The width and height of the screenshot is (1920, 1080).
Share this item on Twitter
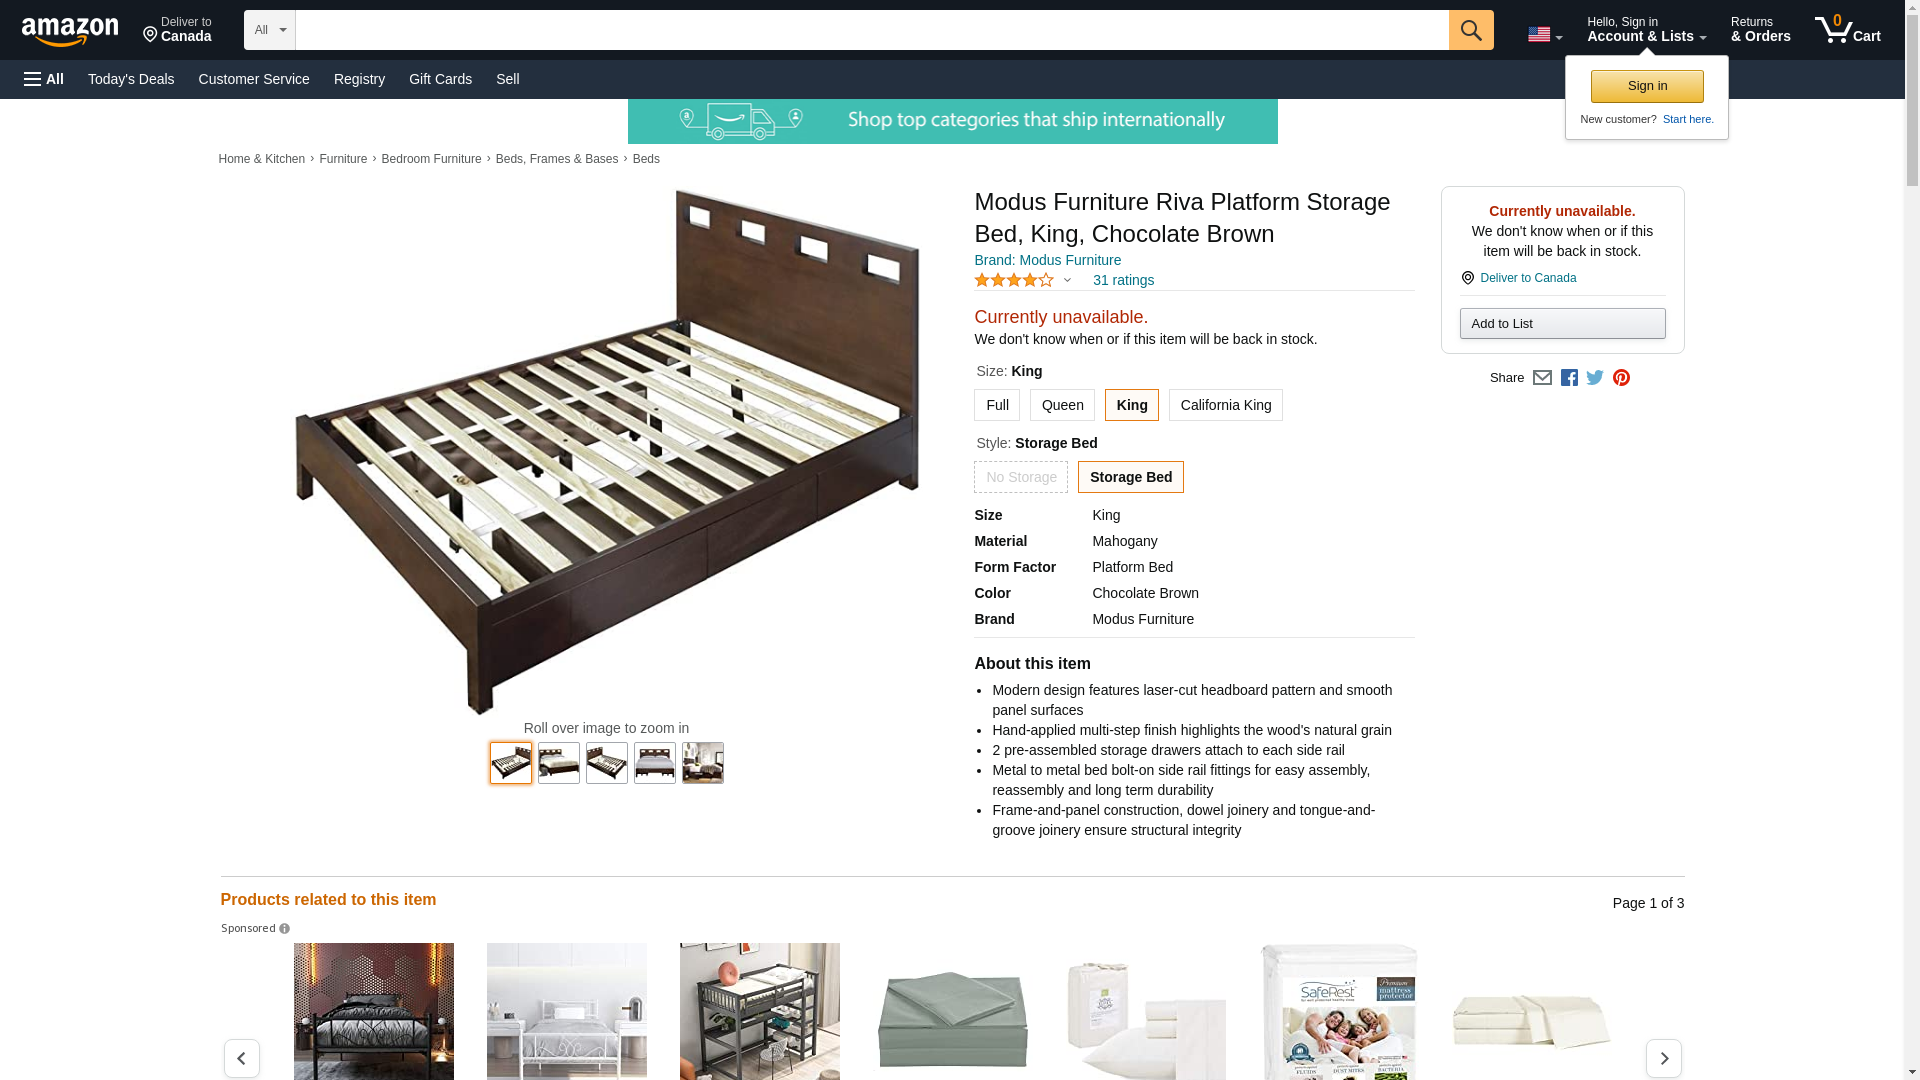click(x=1595, y=378)
